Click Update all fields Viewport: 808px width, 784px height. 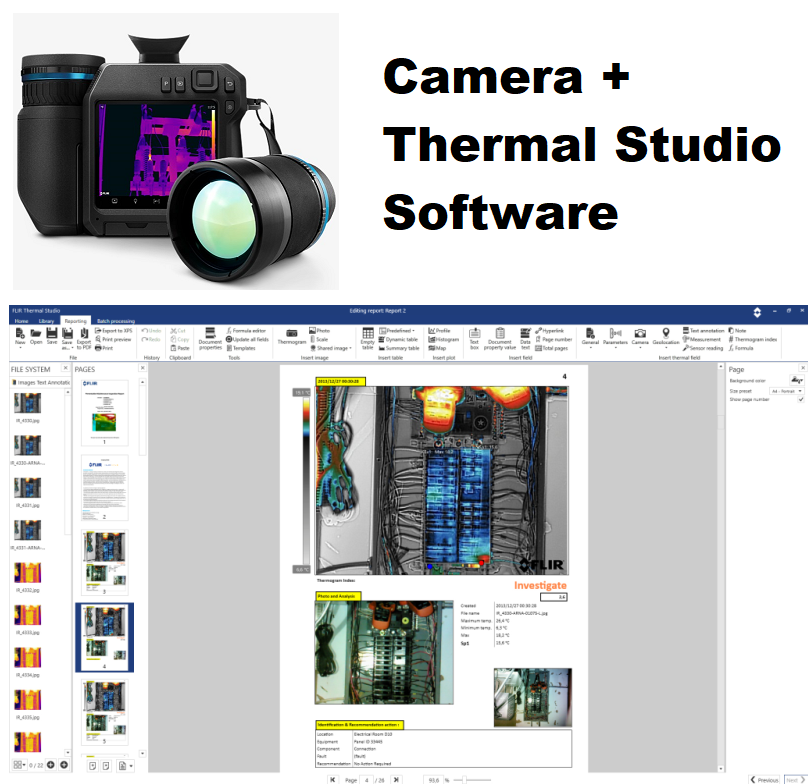tap(247, 339)
